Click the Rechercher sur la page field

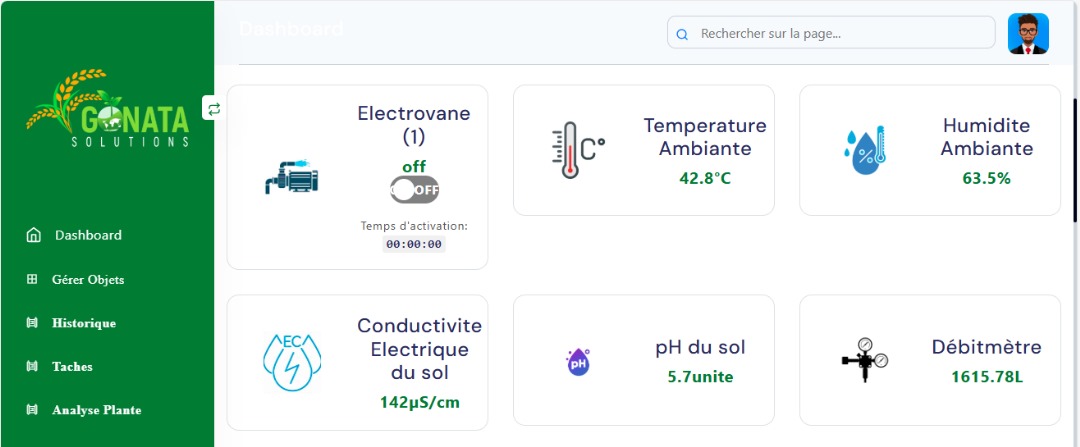tap(831, 33)
